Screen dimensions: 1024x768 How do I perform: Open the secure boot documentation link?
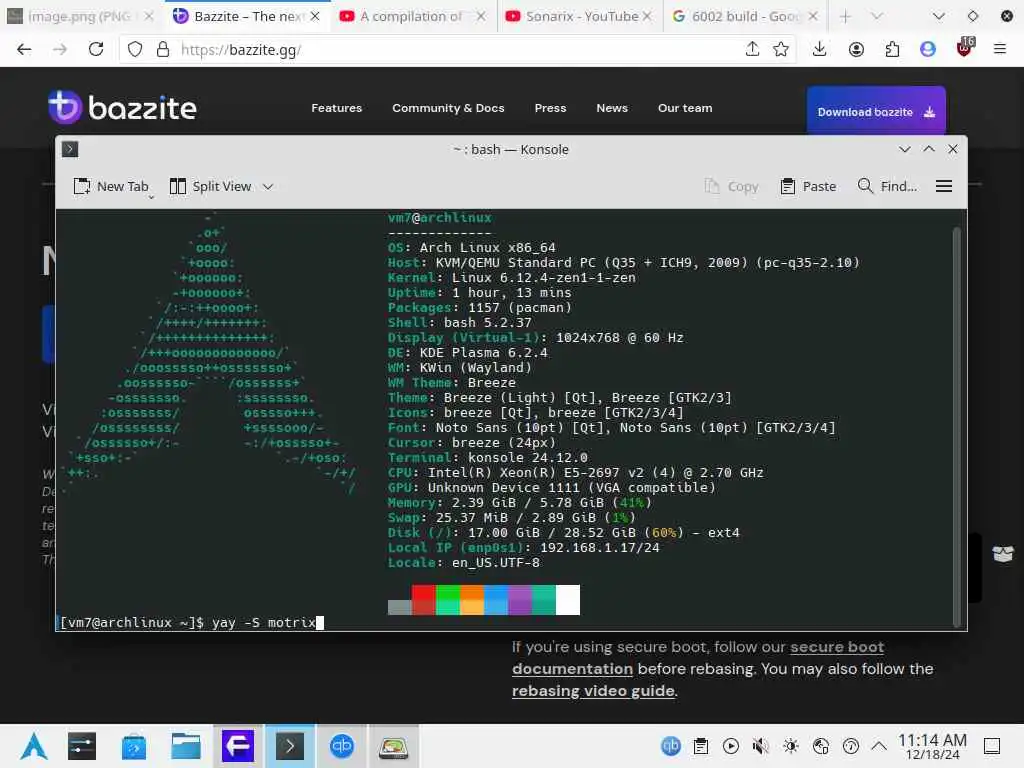click(x=698, y=658)
